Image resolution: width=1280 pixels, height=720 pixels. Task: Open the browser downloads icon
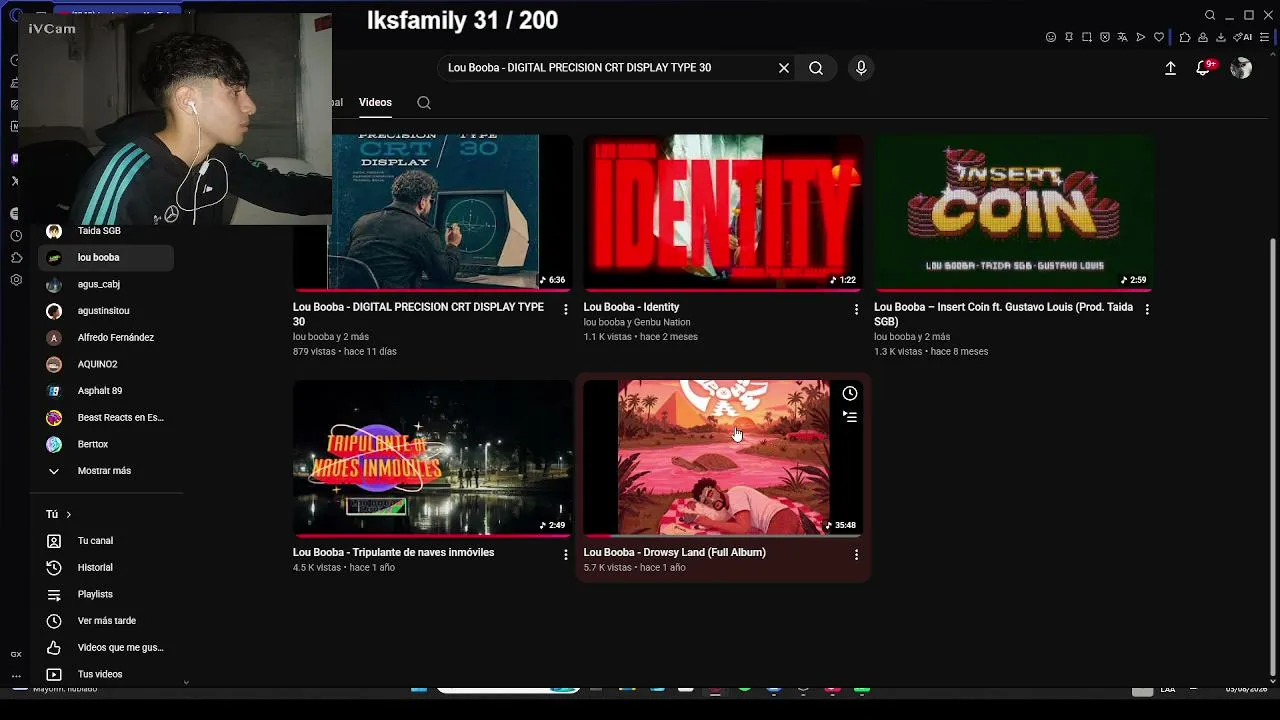(x=1221, y=37)
